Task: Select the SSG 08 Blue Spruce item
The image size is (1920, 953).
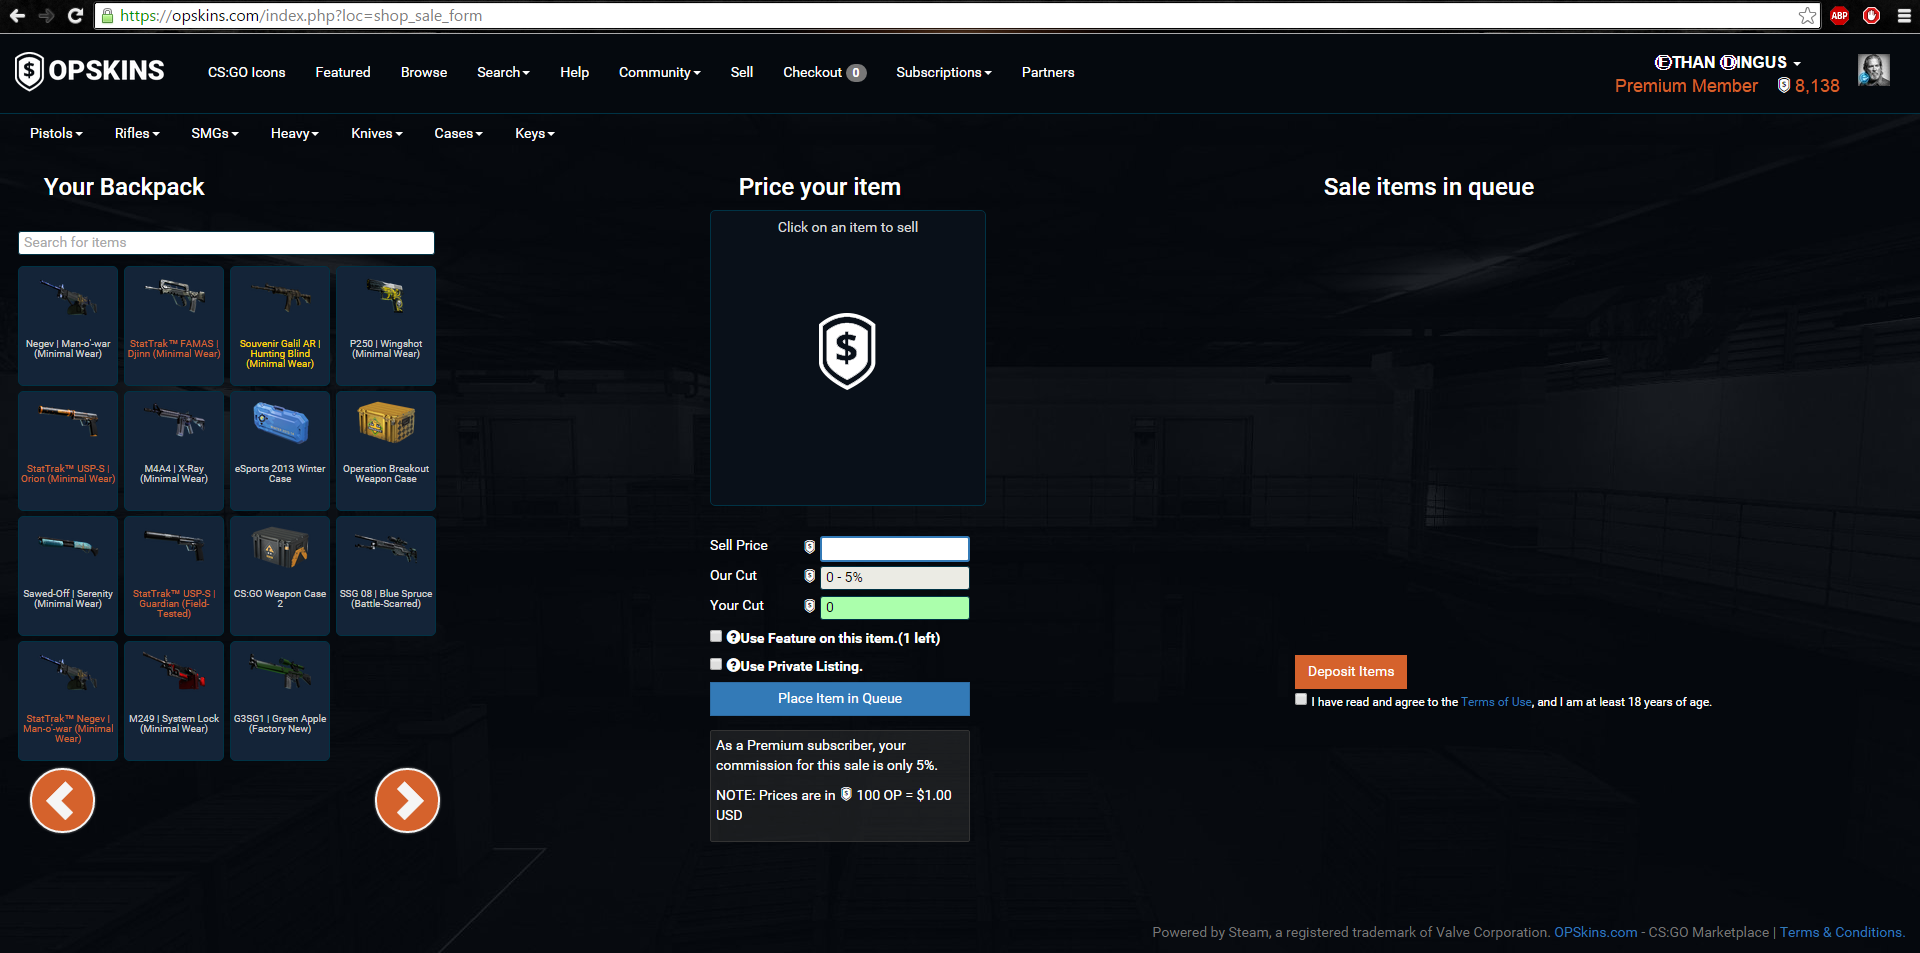Action: point(386,576)
